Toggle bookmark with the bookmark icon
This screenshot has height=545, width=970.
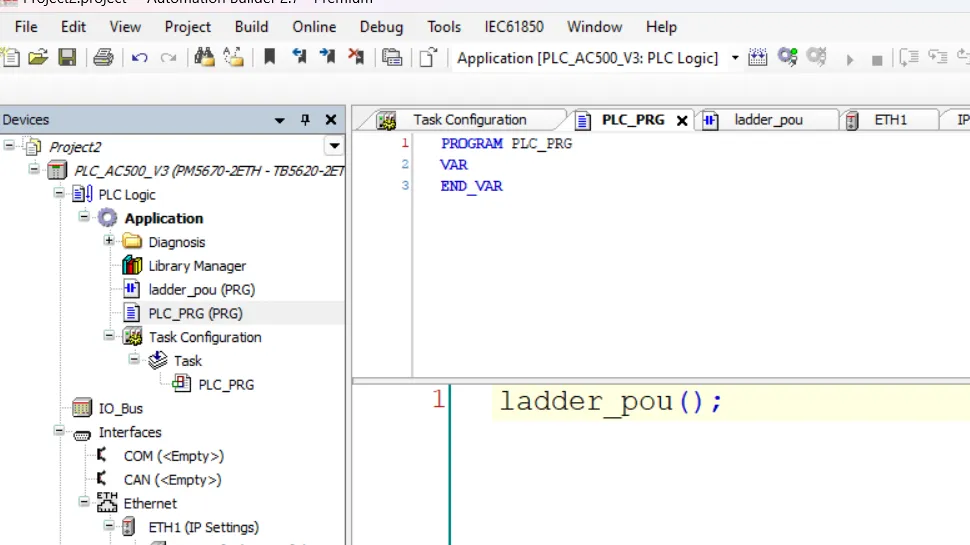270,57
